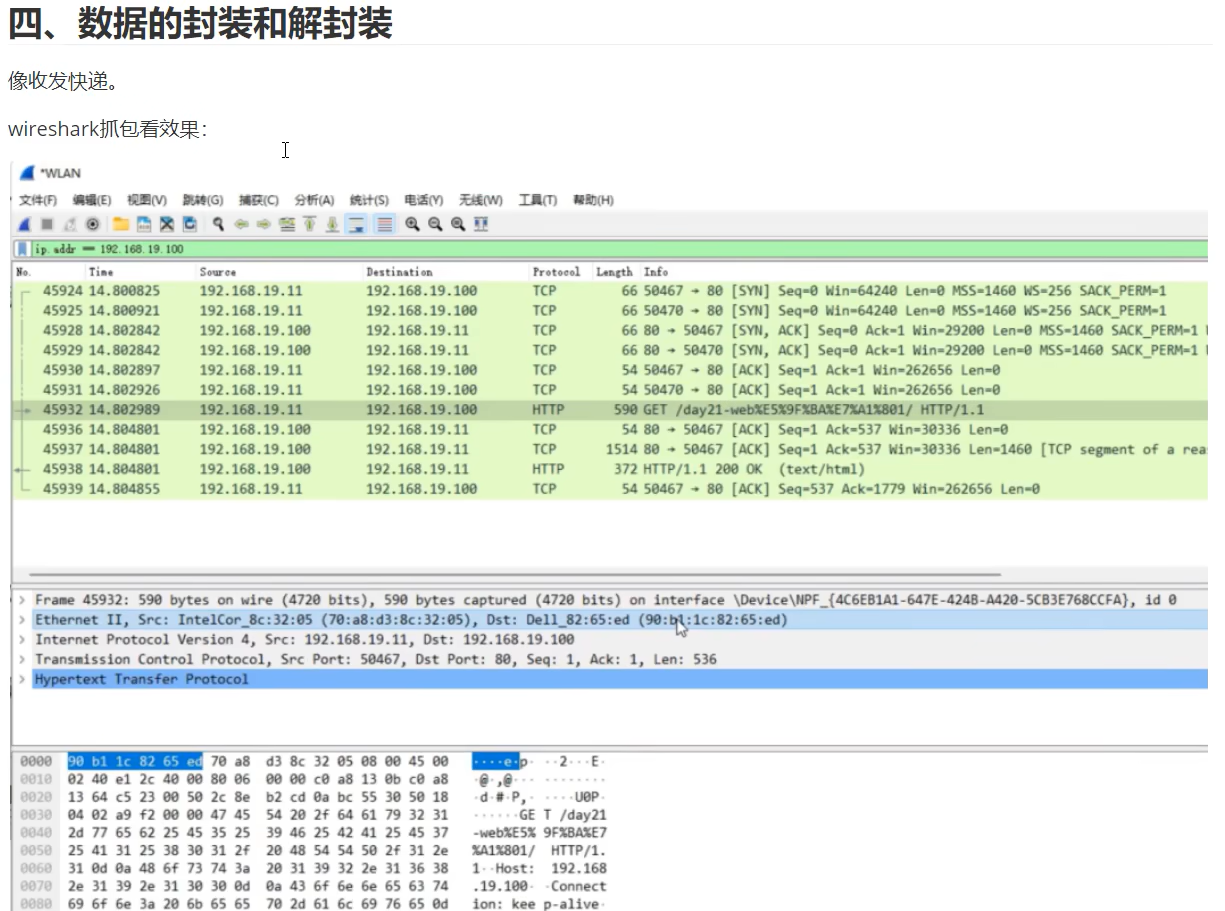This screenshot has width=1225, height=911.
Task: Reset text to normal size
Action: pyautogui.click(x=458, y=225)
